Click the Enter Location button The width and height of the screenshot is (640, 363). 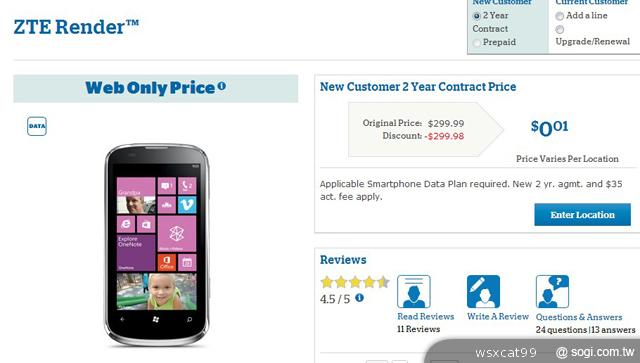582,215
